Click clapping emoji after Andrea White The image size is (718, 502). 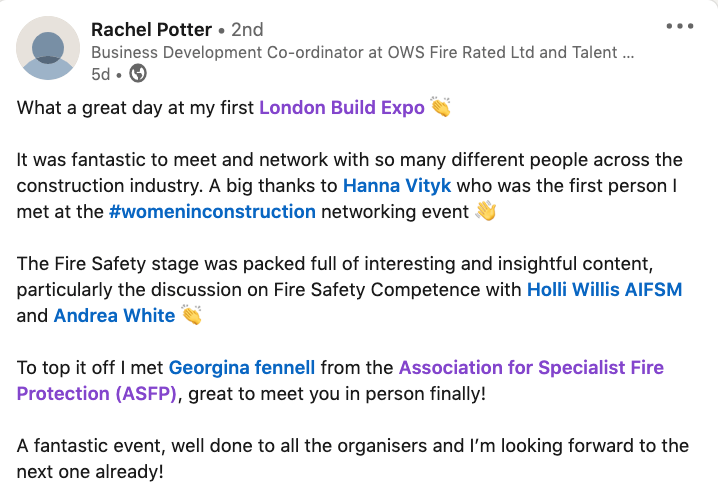click(x=191, y=315)
